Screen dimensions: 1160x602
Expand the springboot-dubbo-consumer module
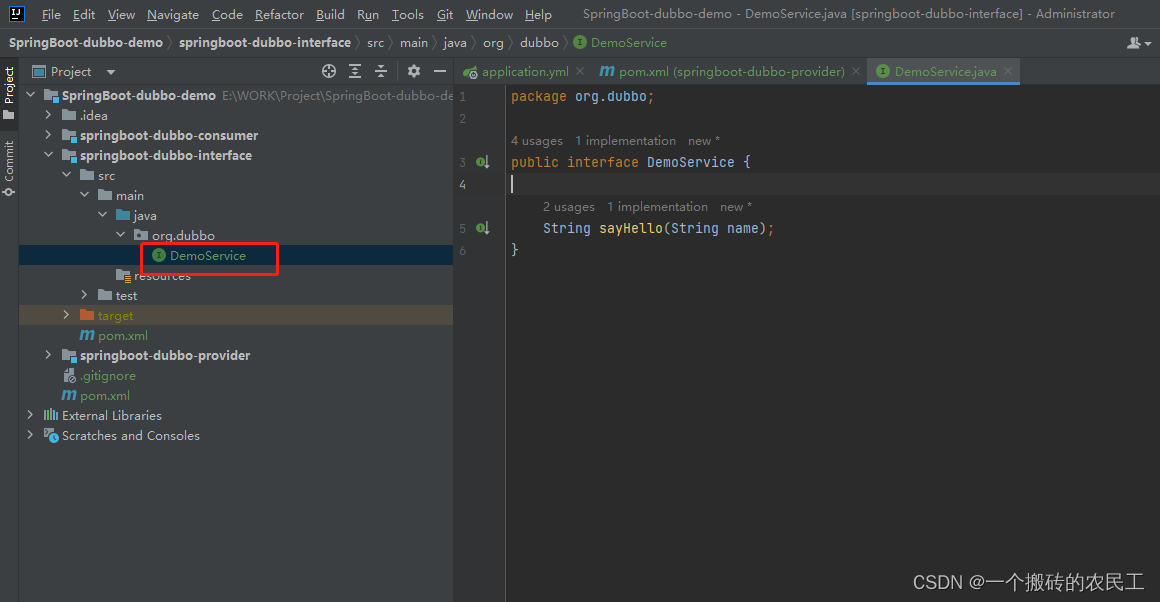tap(48, 135)
